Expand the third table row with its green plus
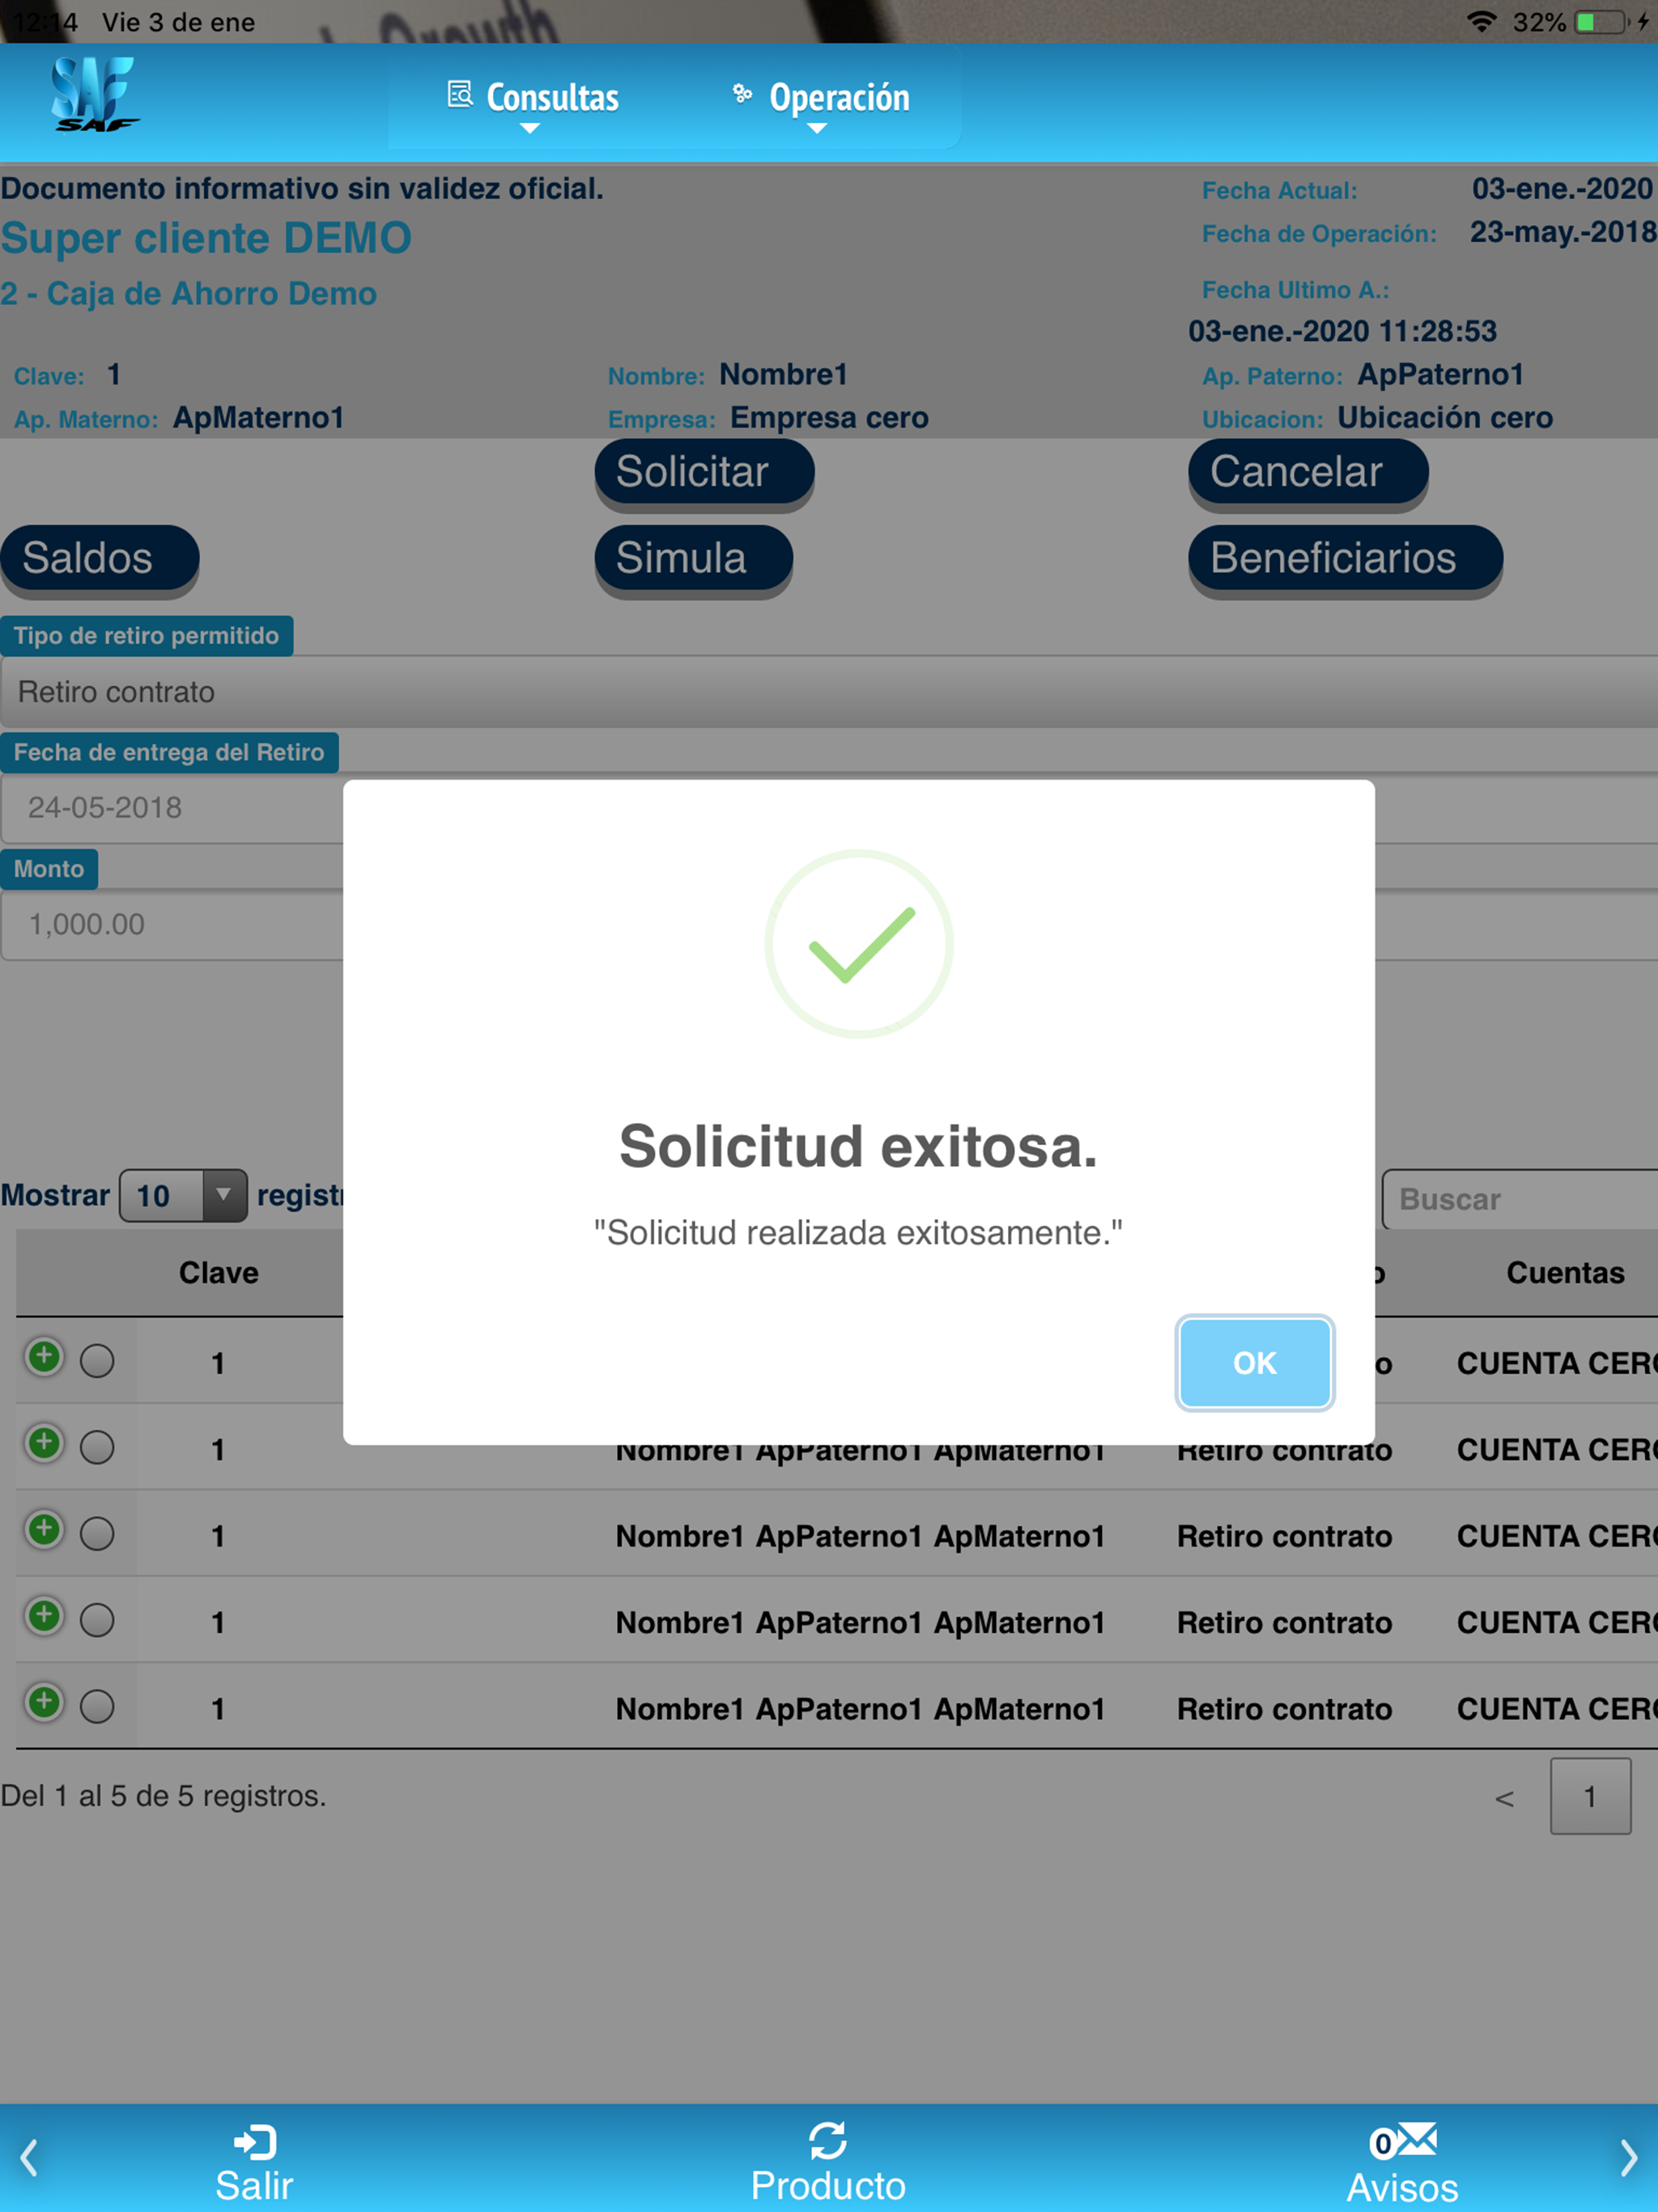Viewport: 1658px width, 2212px height. (44, 1529)
